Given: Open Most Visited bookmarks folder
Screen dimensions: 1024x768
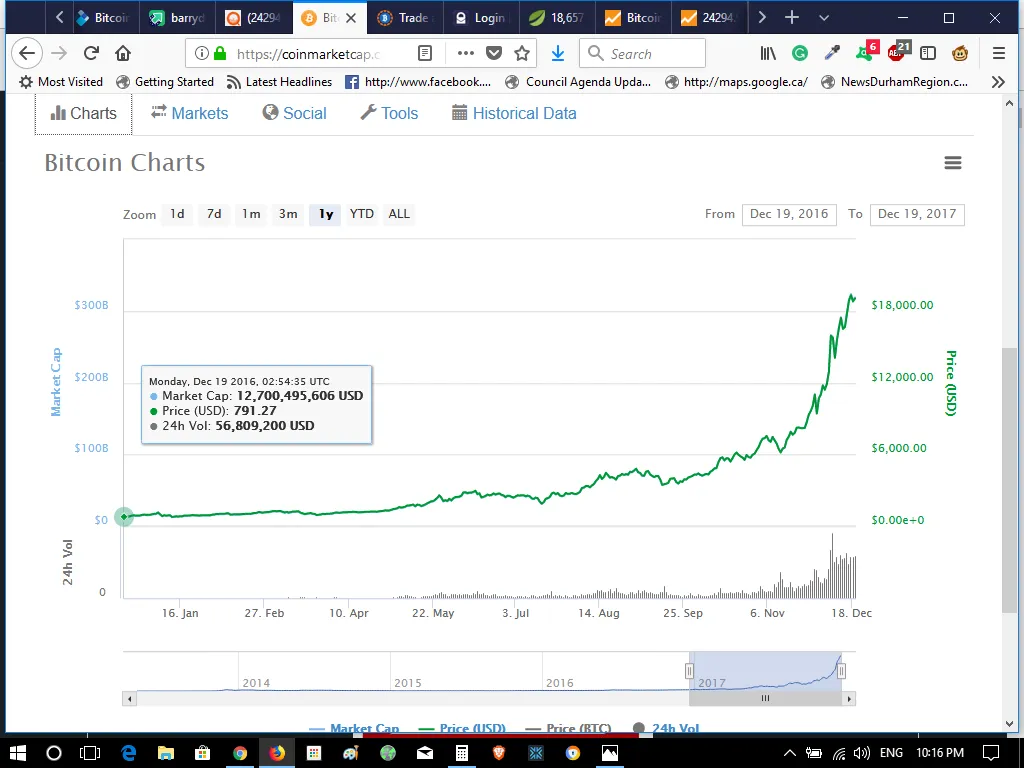Looking at the screenshot, I should 61,82.
